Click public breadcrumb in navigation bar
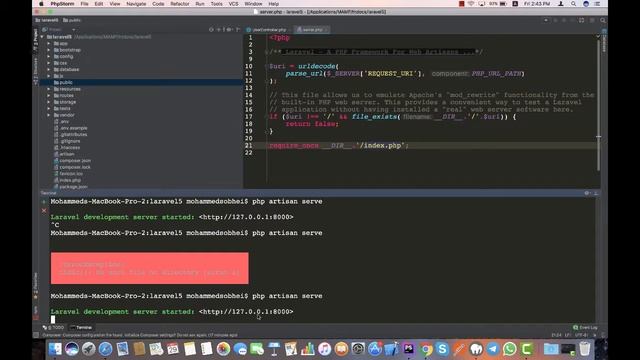 (72, 20)
